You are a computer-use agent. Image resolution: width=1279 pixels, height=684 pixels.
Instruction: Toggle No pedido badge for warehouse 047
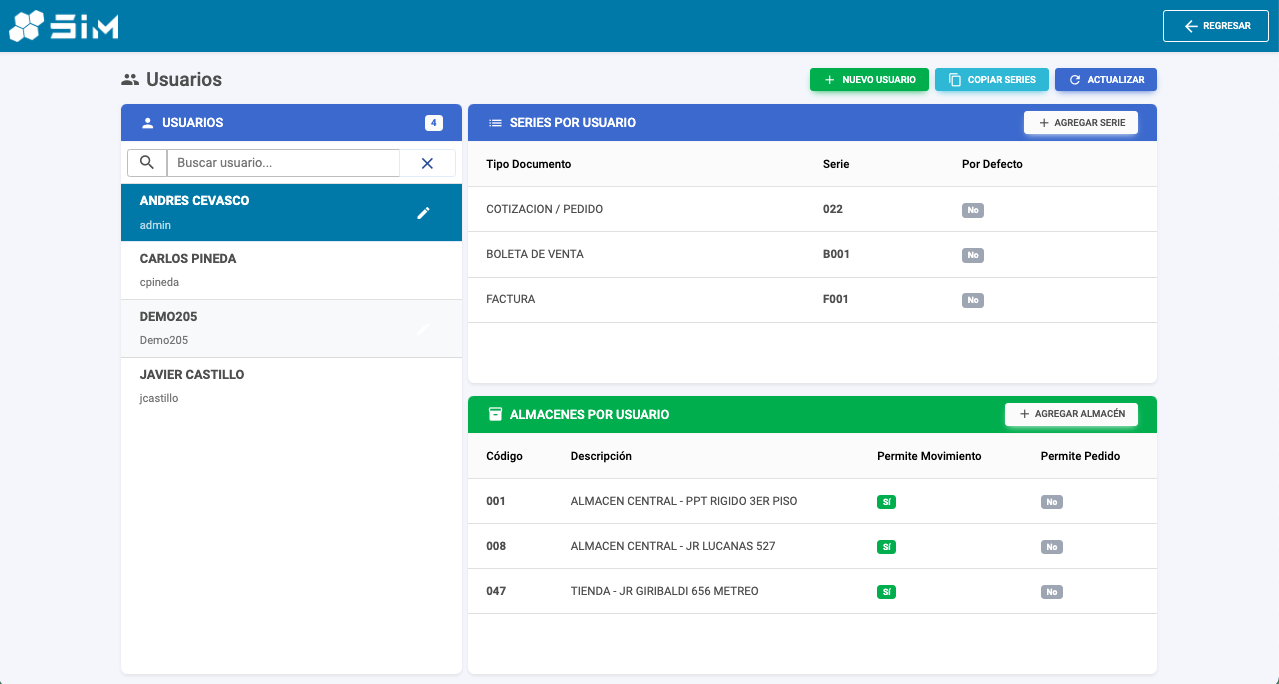point(1052,592)
